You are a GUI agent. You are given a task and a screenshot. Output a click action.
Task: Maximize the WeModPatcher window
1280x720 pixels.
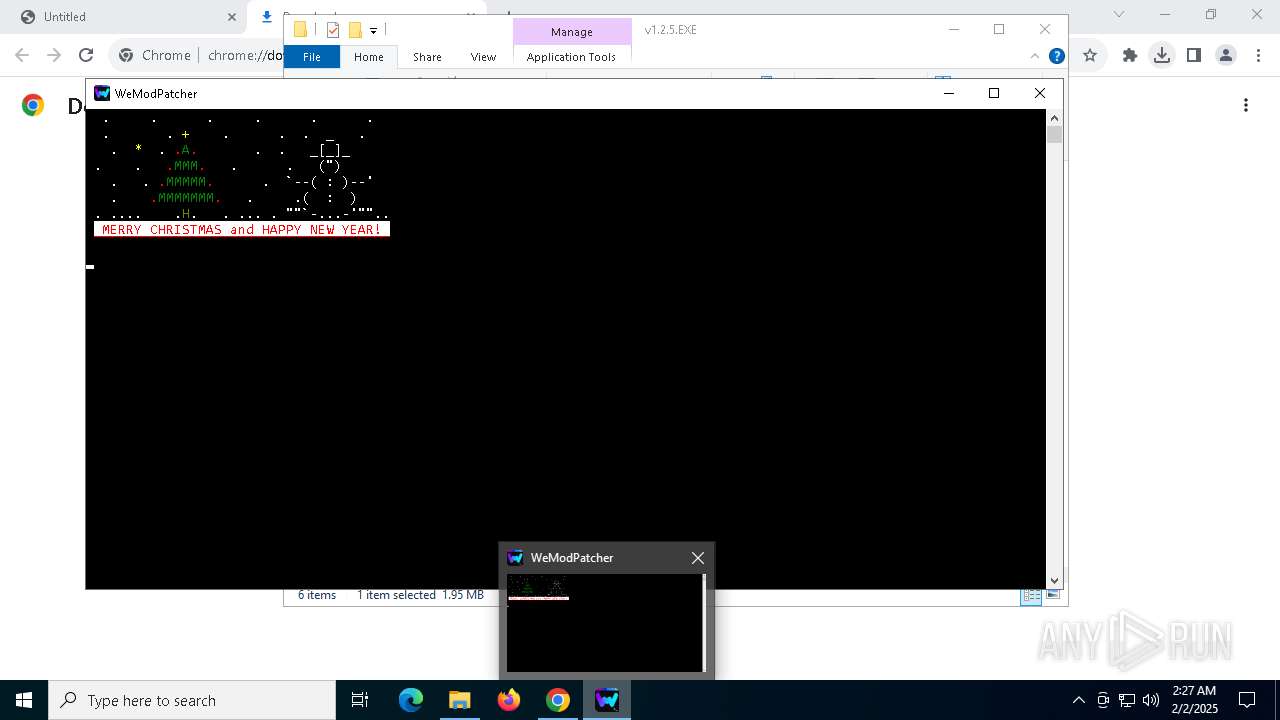(994, 93)
